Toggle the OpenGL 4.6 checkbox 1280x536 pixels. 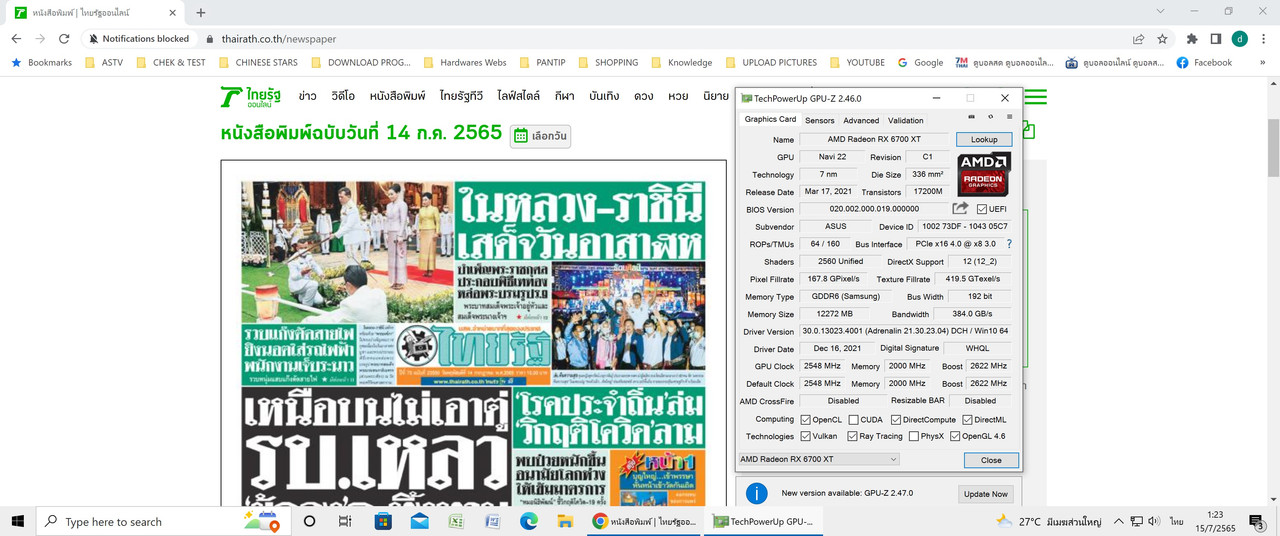pos(955,436)
